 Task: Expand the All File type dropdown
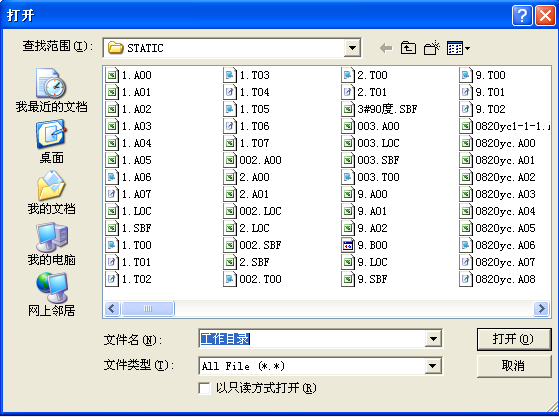pos(433,366)
